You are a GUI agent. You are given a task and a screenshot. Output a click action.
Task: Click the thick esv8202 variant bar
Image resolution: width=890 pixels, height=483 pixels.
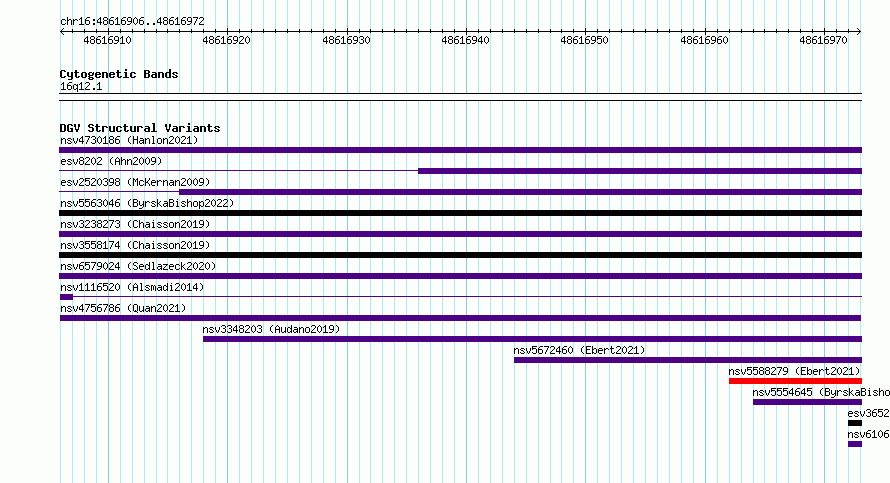(640, 171)
